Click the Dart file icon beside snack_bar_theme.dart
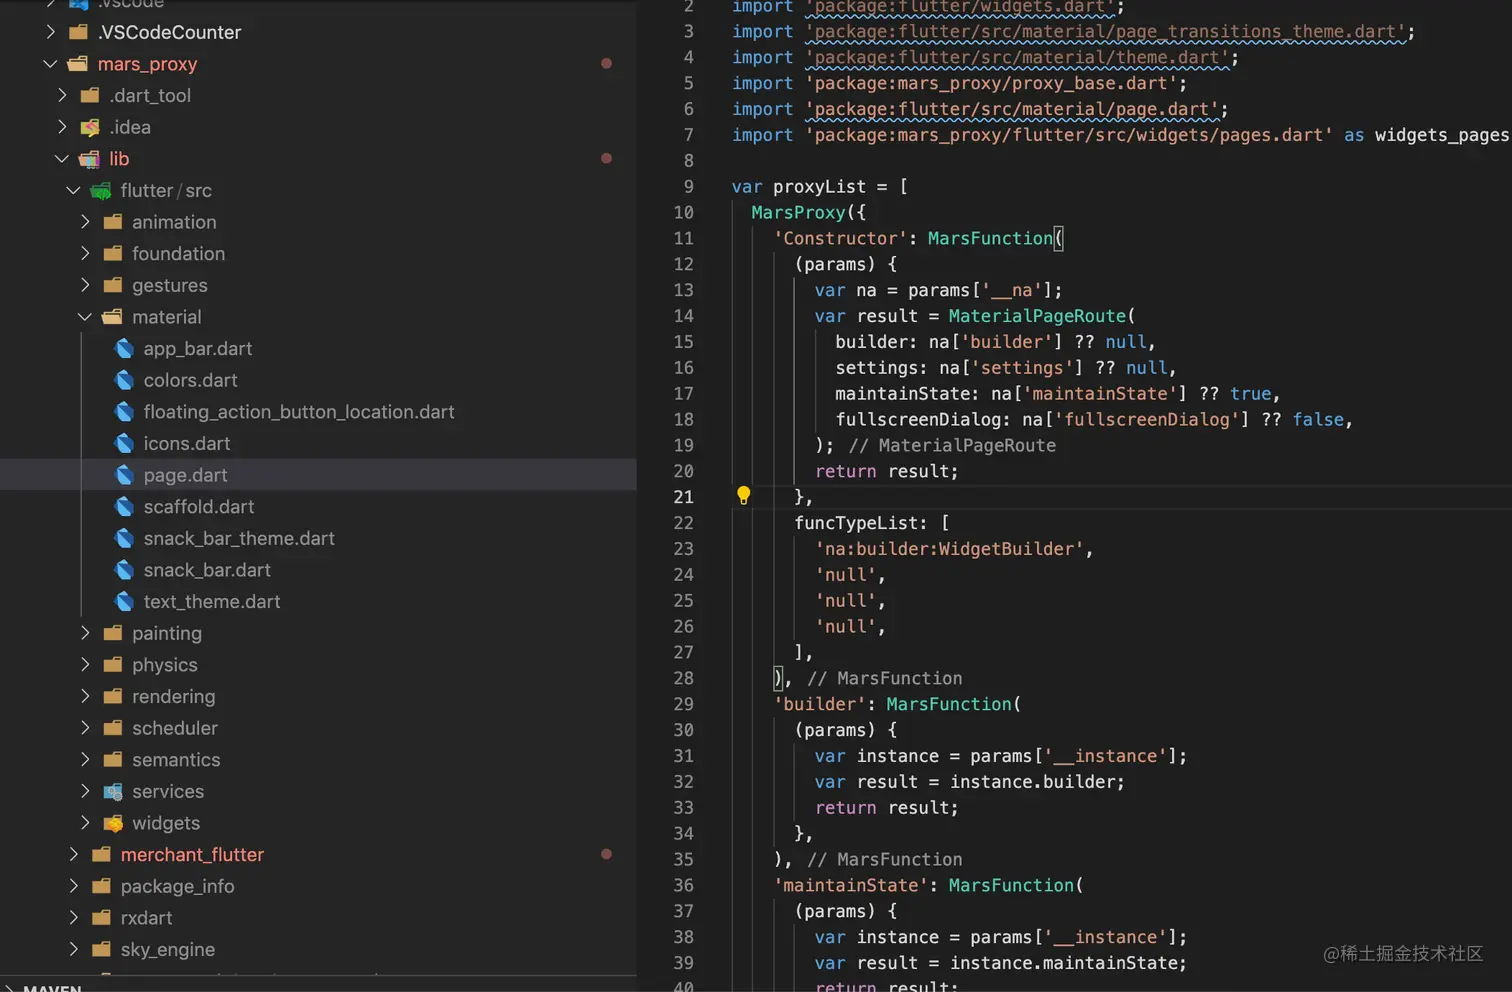The height and width of the screenshot is (992, 1512). pos(124,538)
